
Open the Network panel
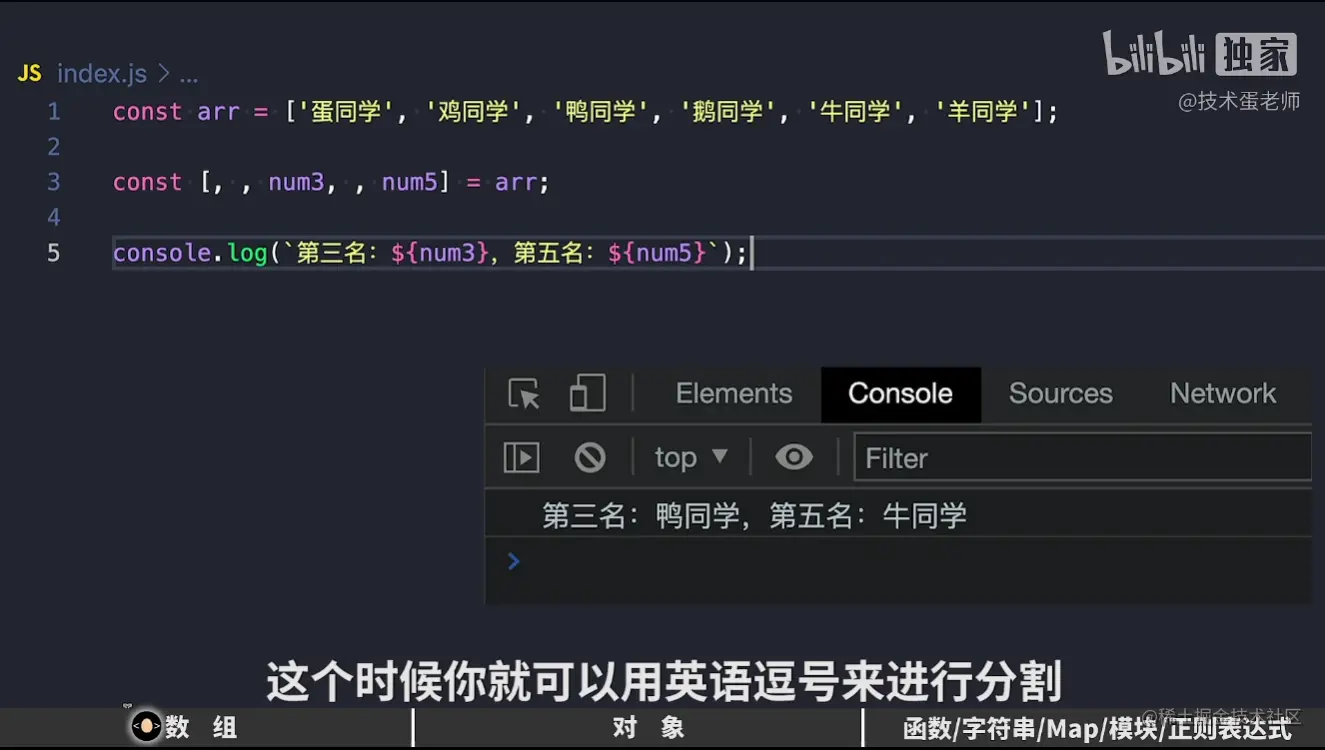click(x=1222, y=394)
